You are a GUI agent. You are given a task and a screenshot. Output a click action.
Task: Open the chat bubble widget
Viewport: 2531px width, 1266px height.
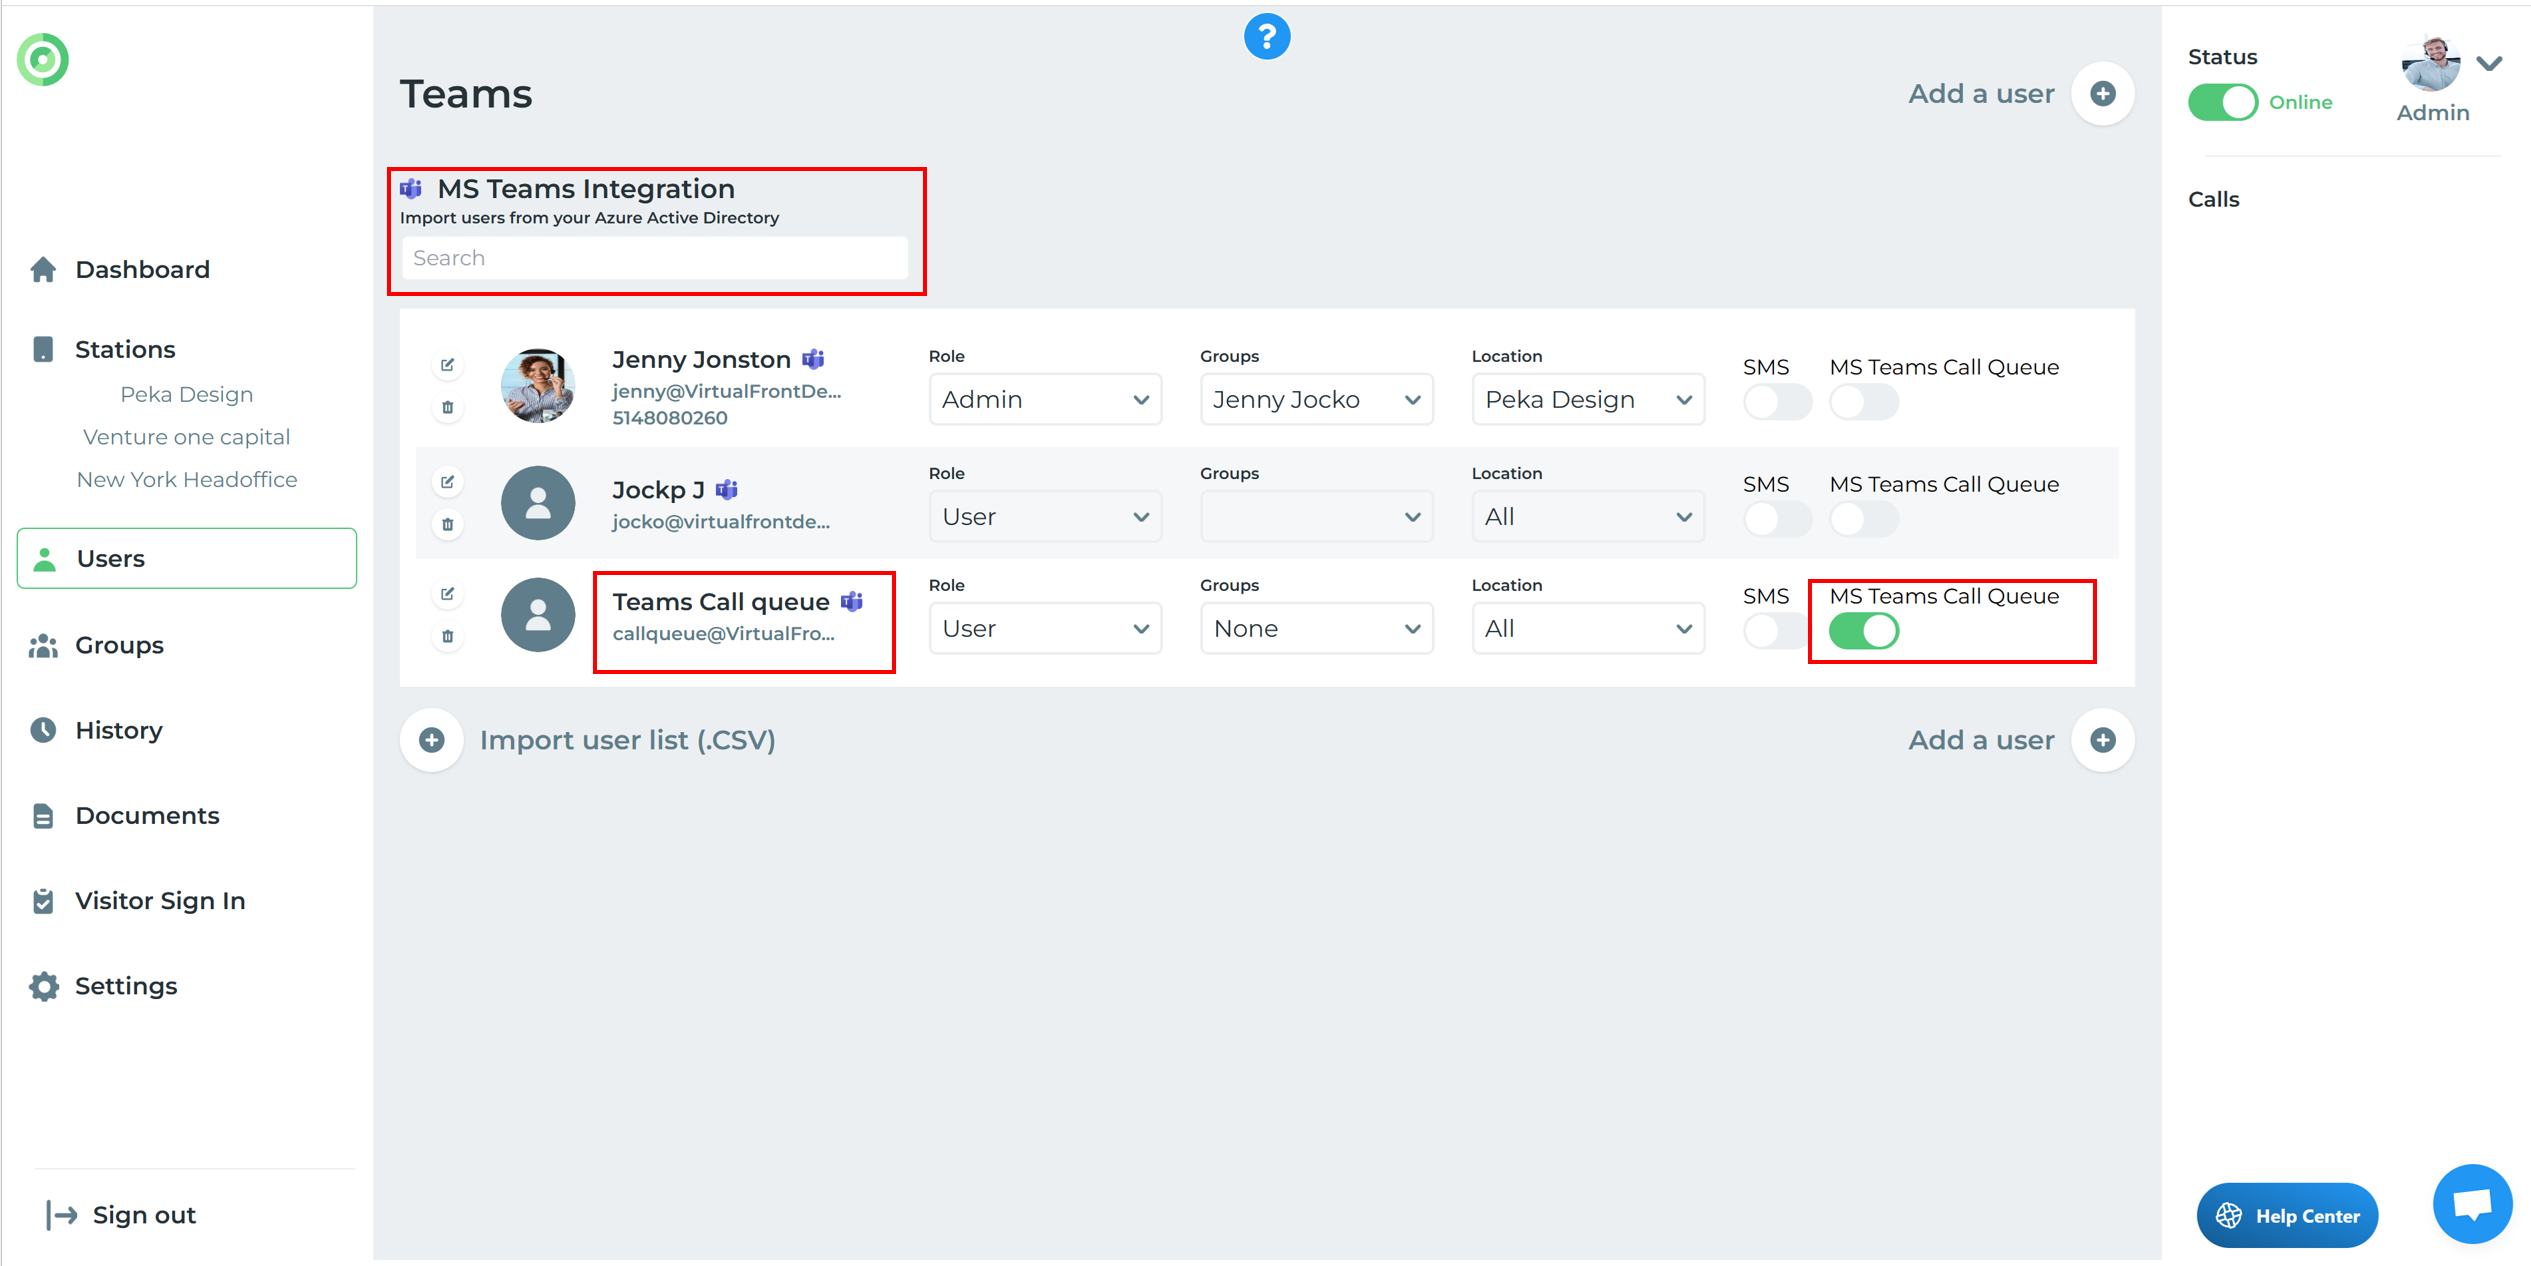2472,1204
